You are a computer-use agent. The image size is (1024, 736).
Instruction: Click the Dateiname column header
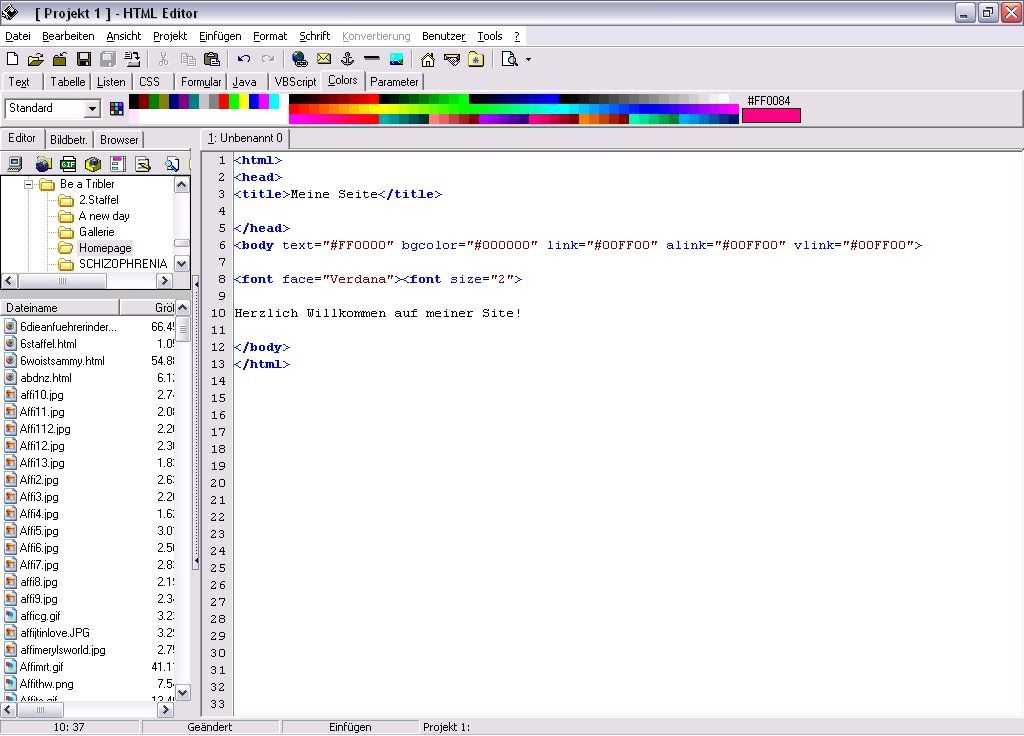point(60,308)
